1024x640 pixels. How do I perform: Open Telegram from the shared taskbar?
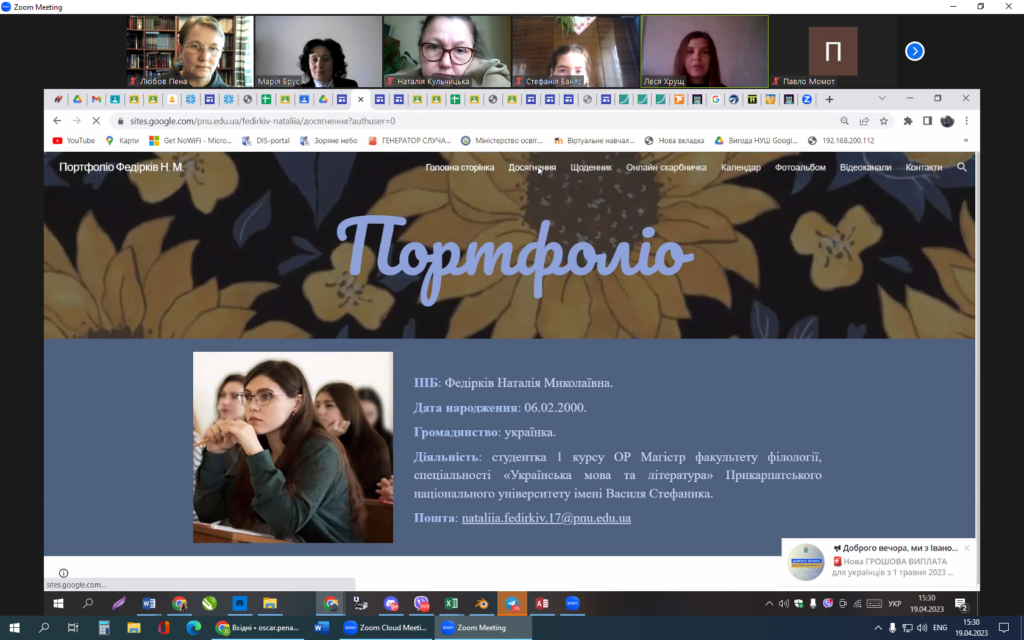[x=512, y=604]
